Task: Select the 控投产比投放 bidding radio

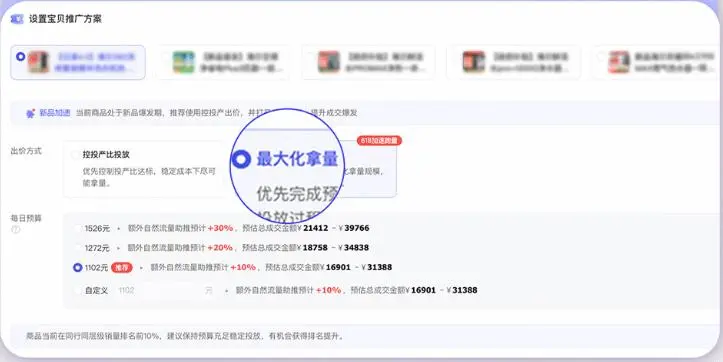Action: pyautogui.click(x=76, y=155)
